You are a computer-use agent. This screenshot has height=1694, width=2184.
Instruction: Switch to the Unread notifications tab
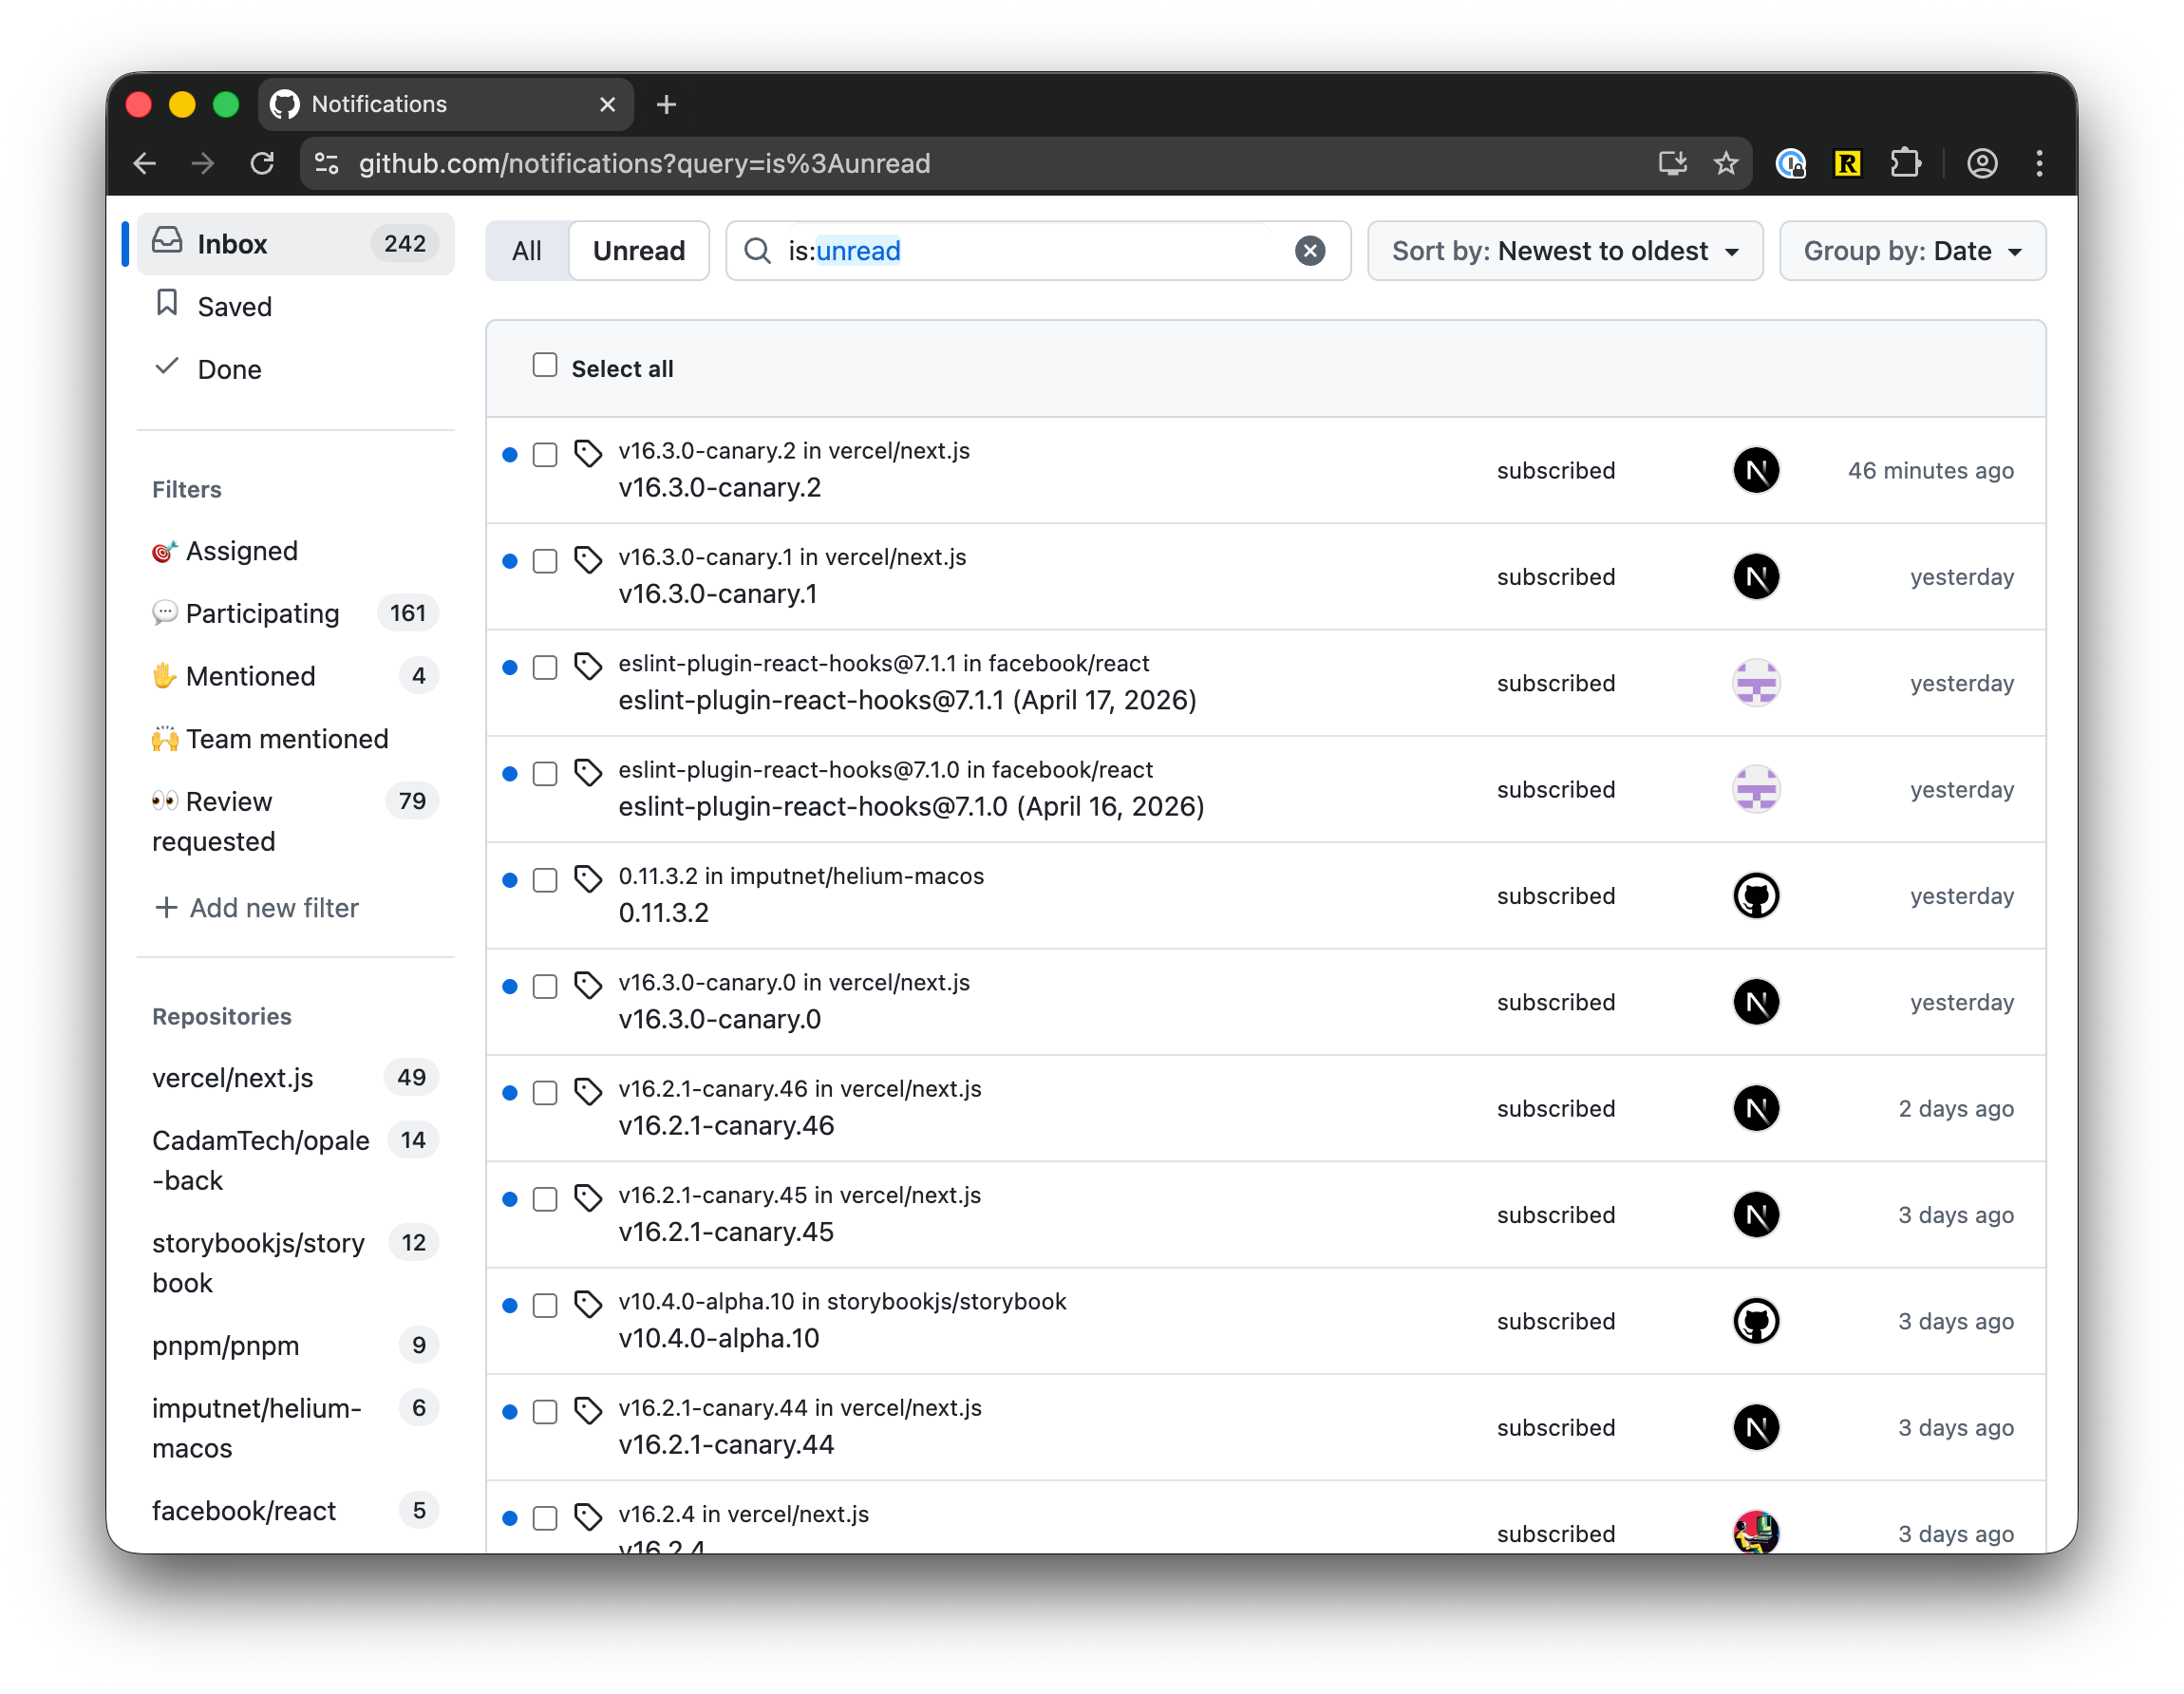coord(639,251)
